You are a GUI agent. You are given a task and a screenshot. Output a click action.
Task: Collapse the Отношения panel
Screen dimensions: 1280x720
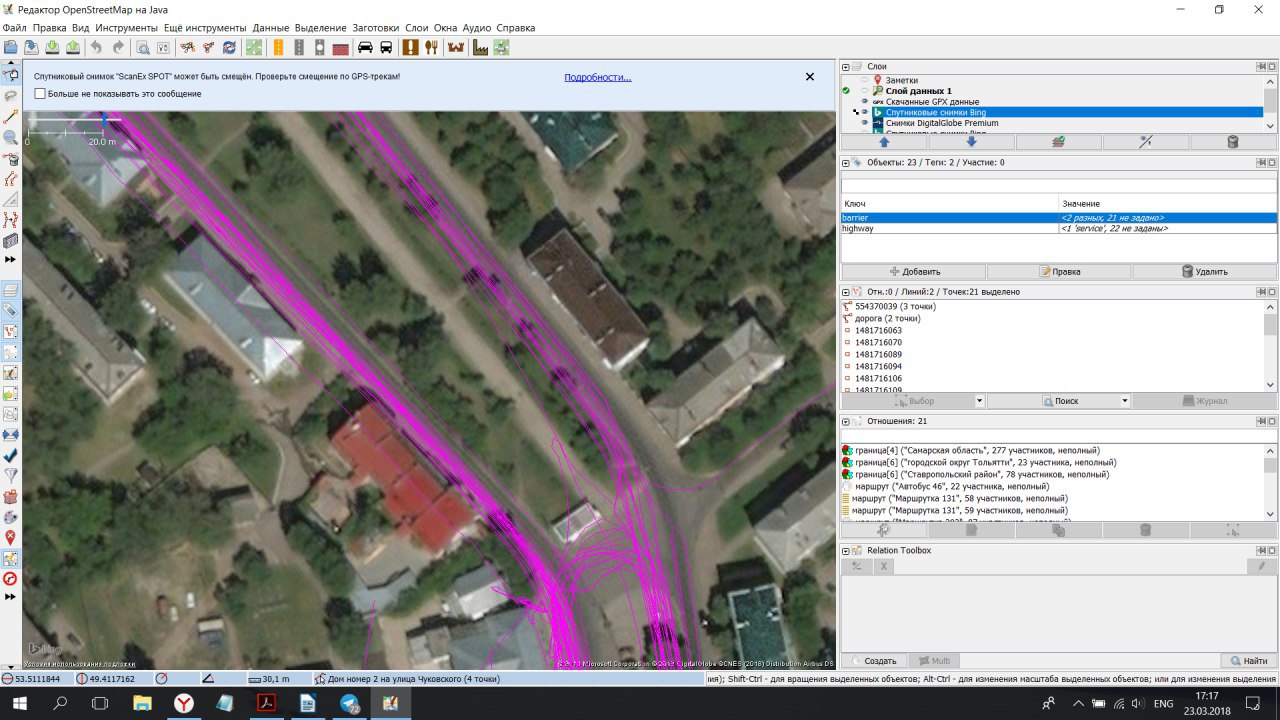coord(846,422)
